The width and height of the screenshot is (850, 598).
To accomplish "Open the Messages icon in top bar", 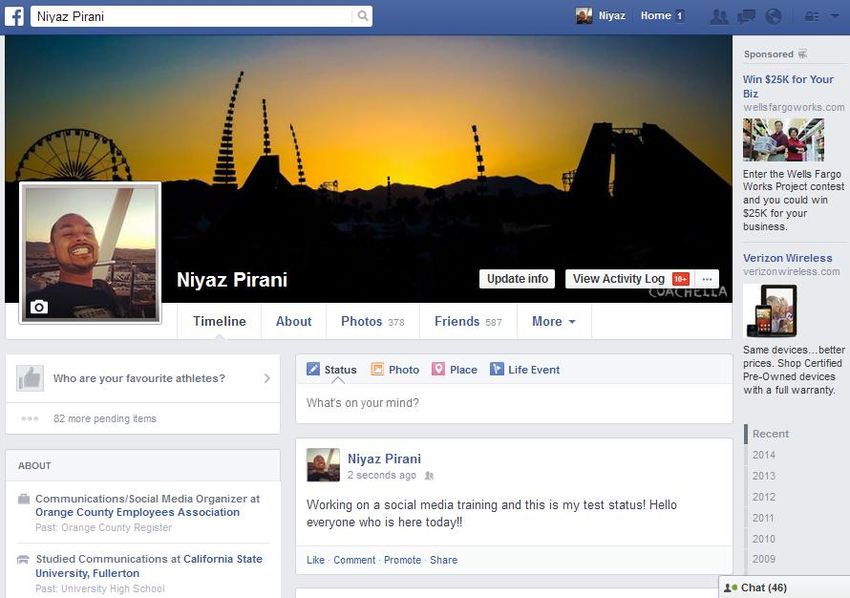I will click(x=746, y=17).
